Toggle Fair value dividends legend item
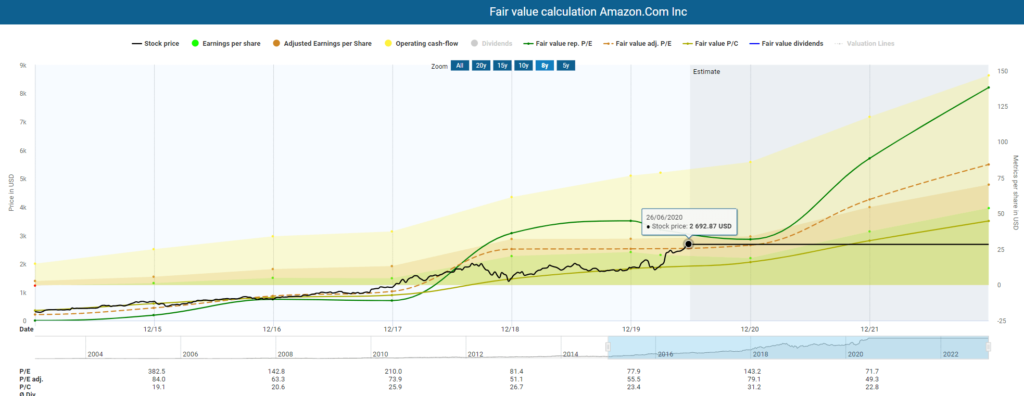This screenshot has width=1024, height=396. click(786, 44)
